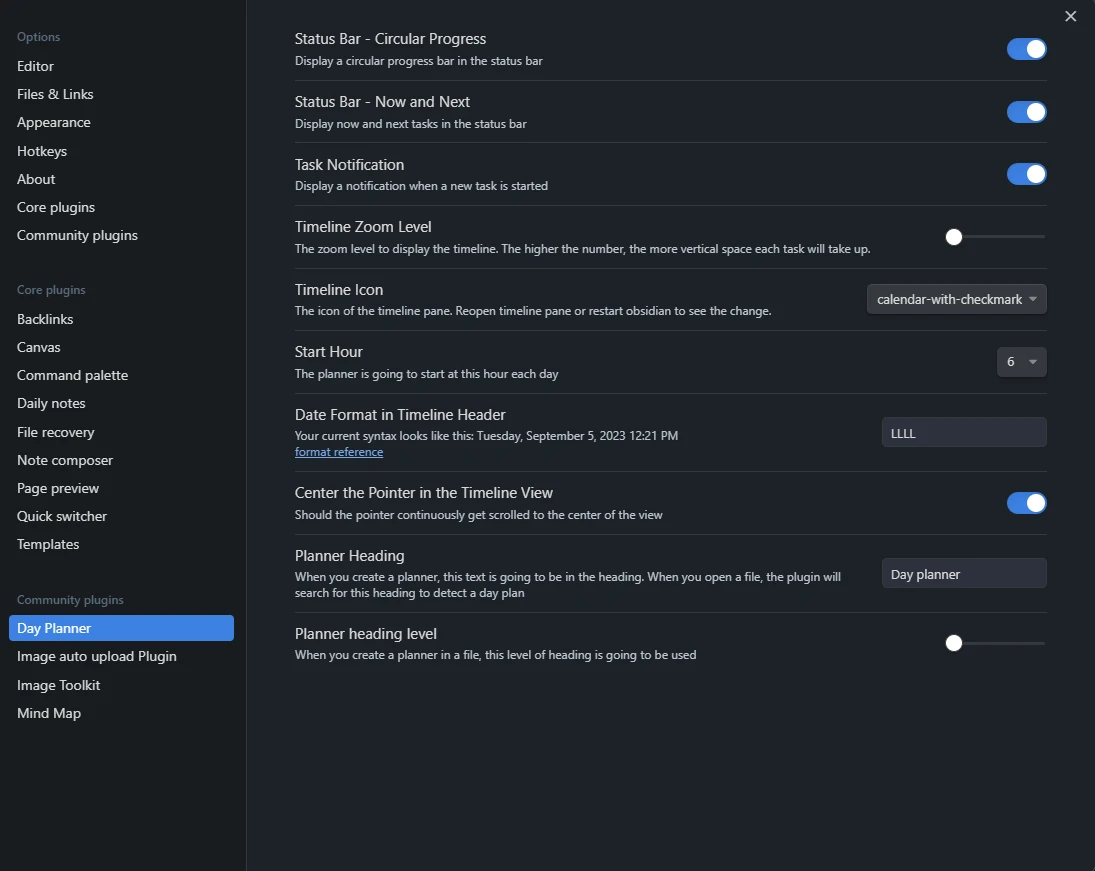Turn off Task Notification toggle

1026,174
